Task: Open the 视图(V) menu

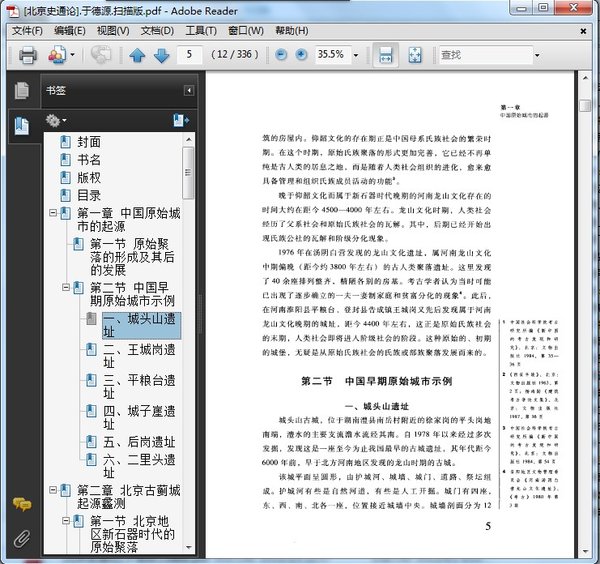Action: click(x=113, y=31)
